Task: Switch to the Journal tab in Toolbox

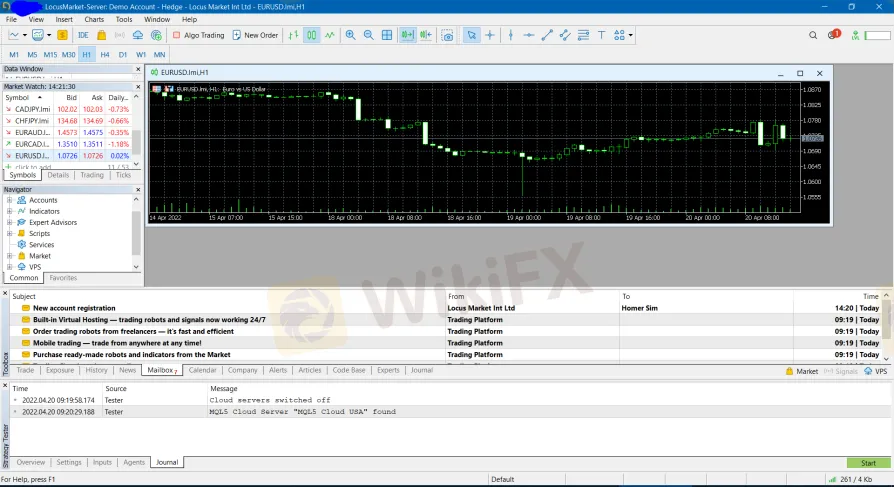Action: 421,370
